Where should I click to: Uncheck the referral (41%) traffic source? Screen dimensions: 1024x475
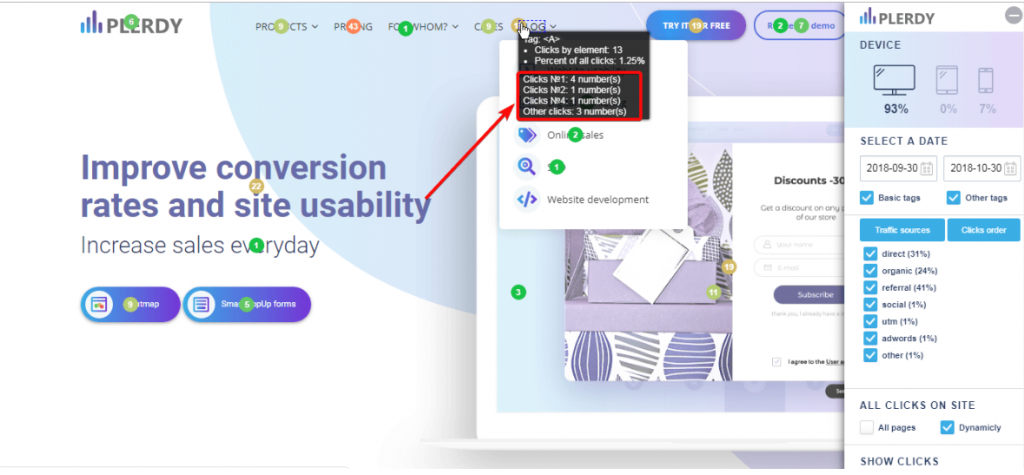(x=870, y=287)
